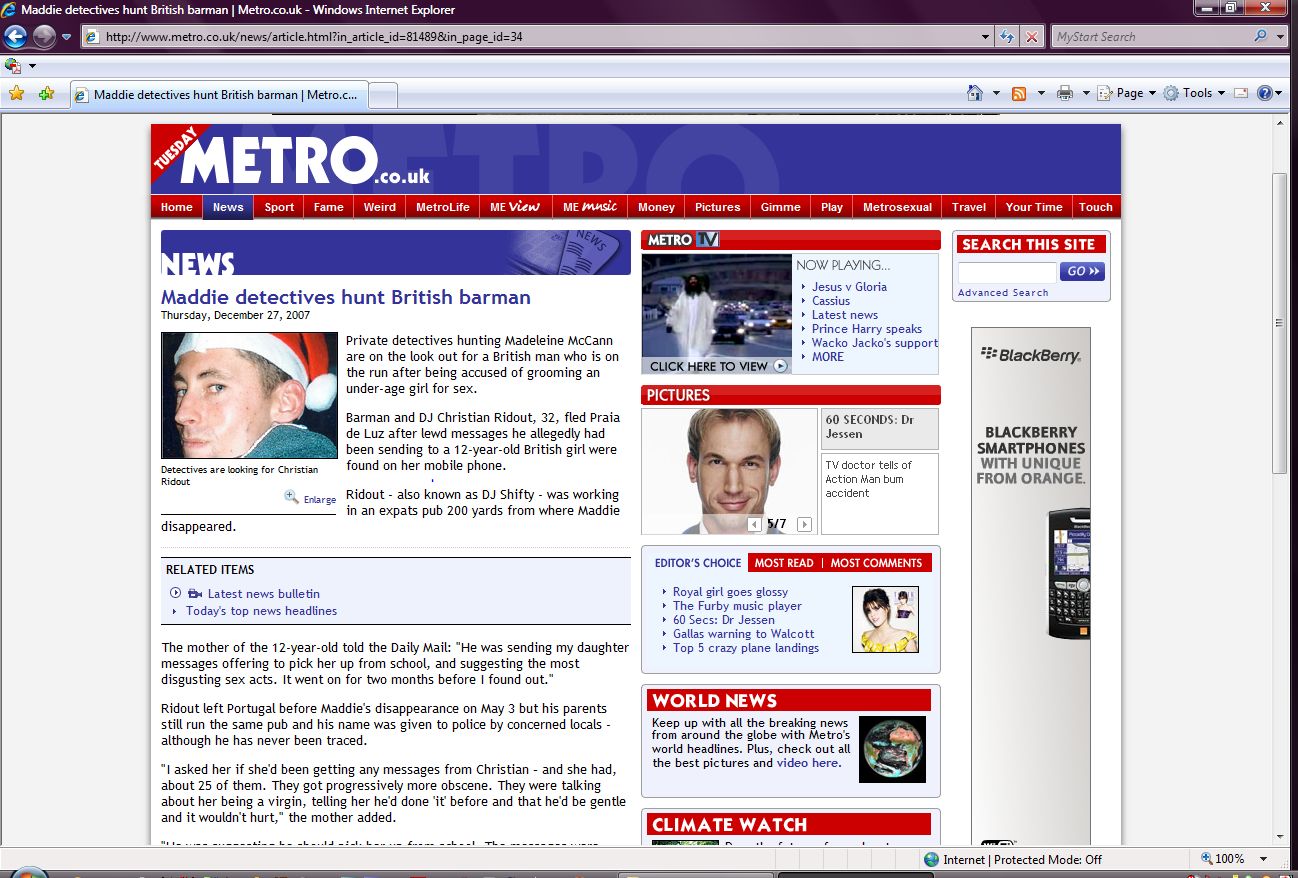Image resolution: width=1298 pixels, height=878 pixels.
Task: Click the Add to Favorites icon
Action: (46, 94)
